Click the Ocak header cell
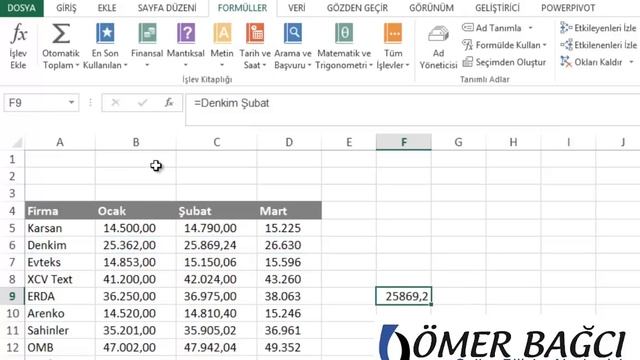640x360 pixels. coord(136,211)
